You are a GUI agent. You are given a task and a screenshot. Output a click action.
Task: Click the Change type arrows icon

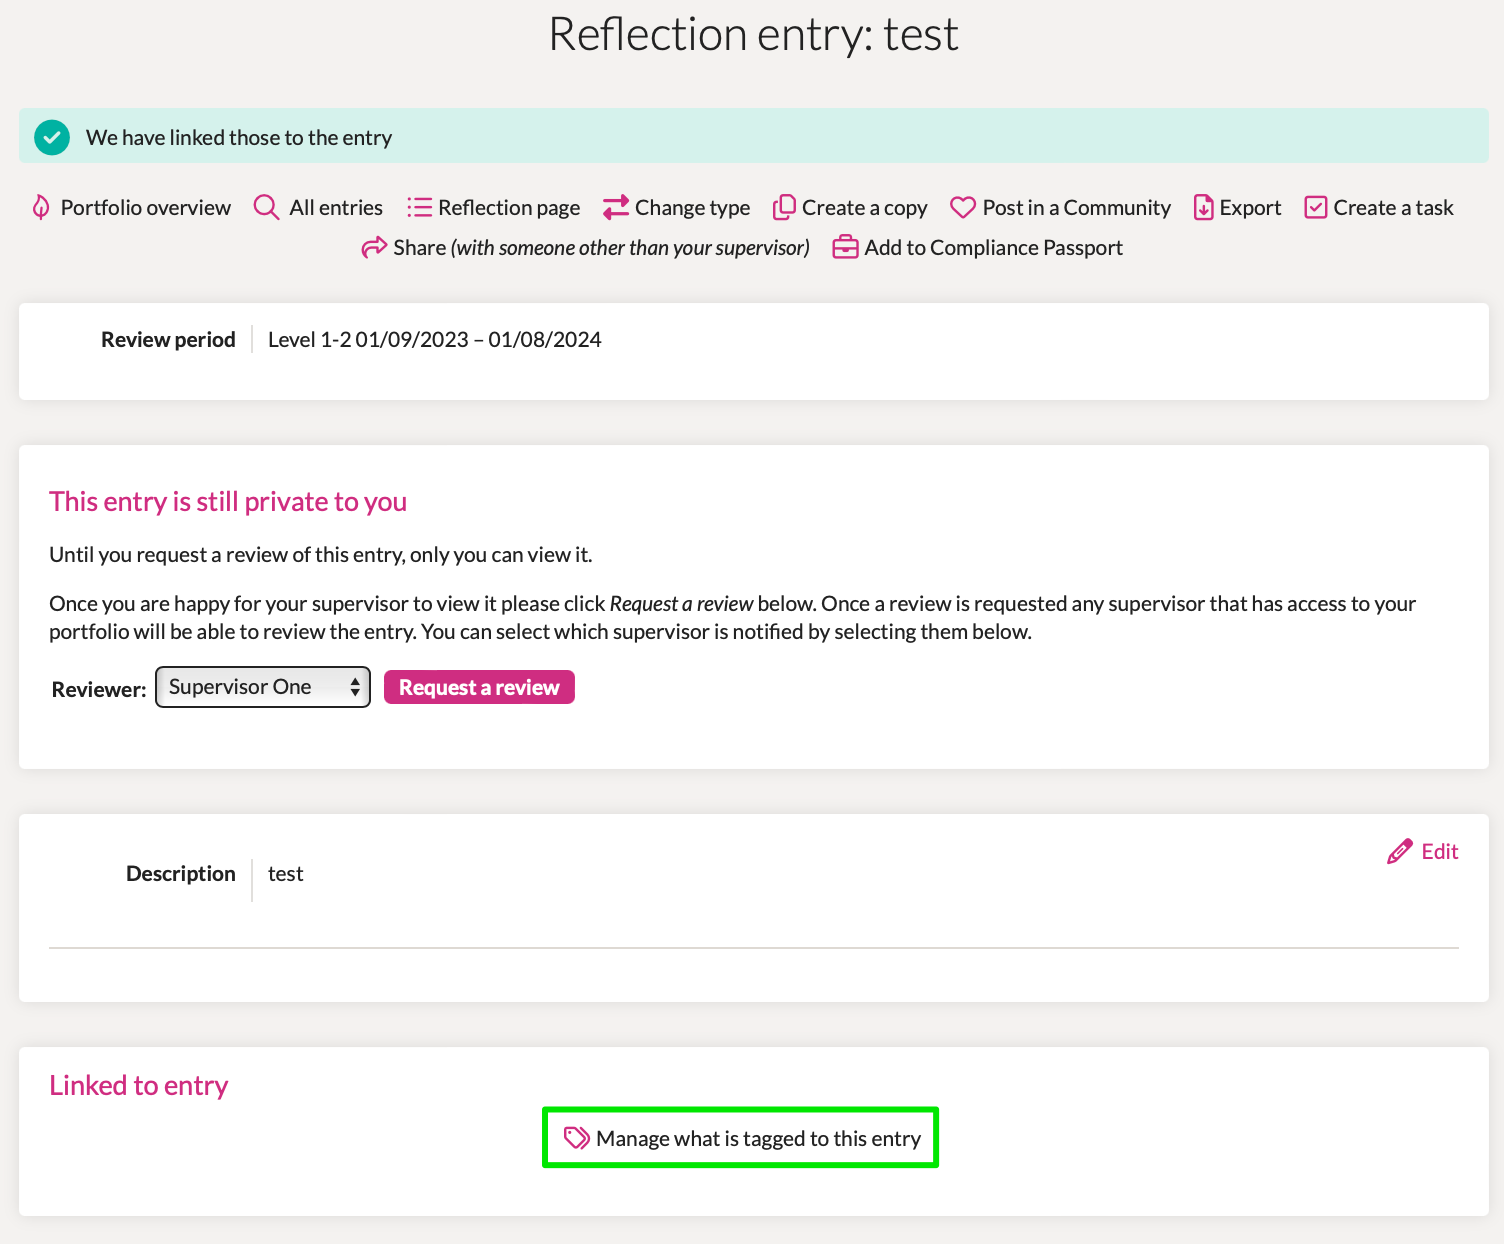coord(616,207)
